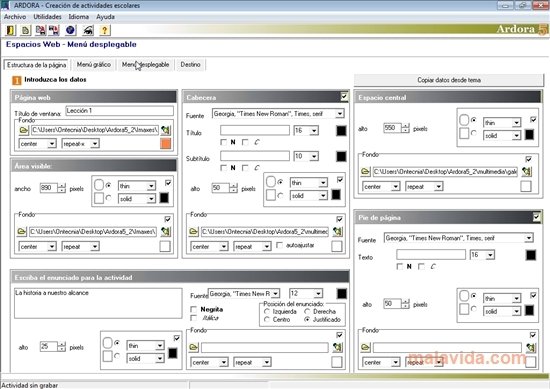Click the Cabecera Título text field
This screenshot has height=389, width=550.
point(255,130)
